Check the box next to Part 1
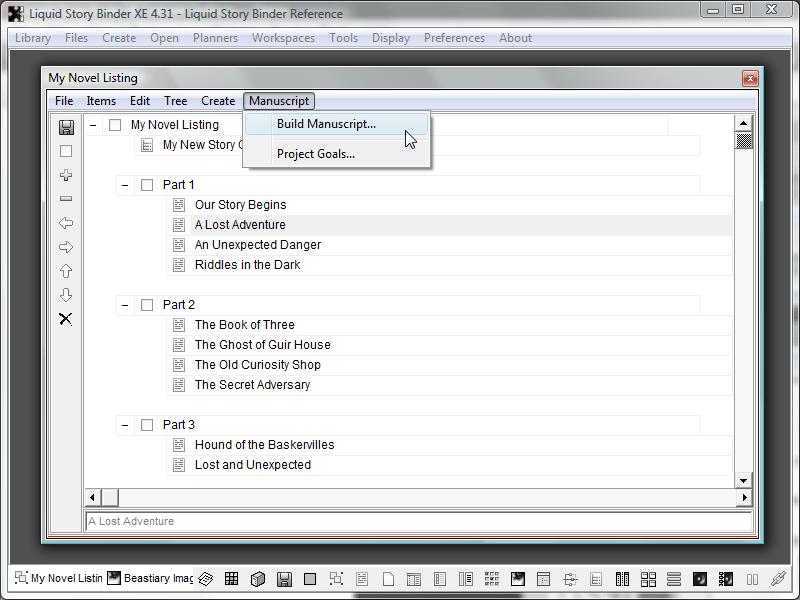This screenshot has height=600, width=800. click(147, 185)
